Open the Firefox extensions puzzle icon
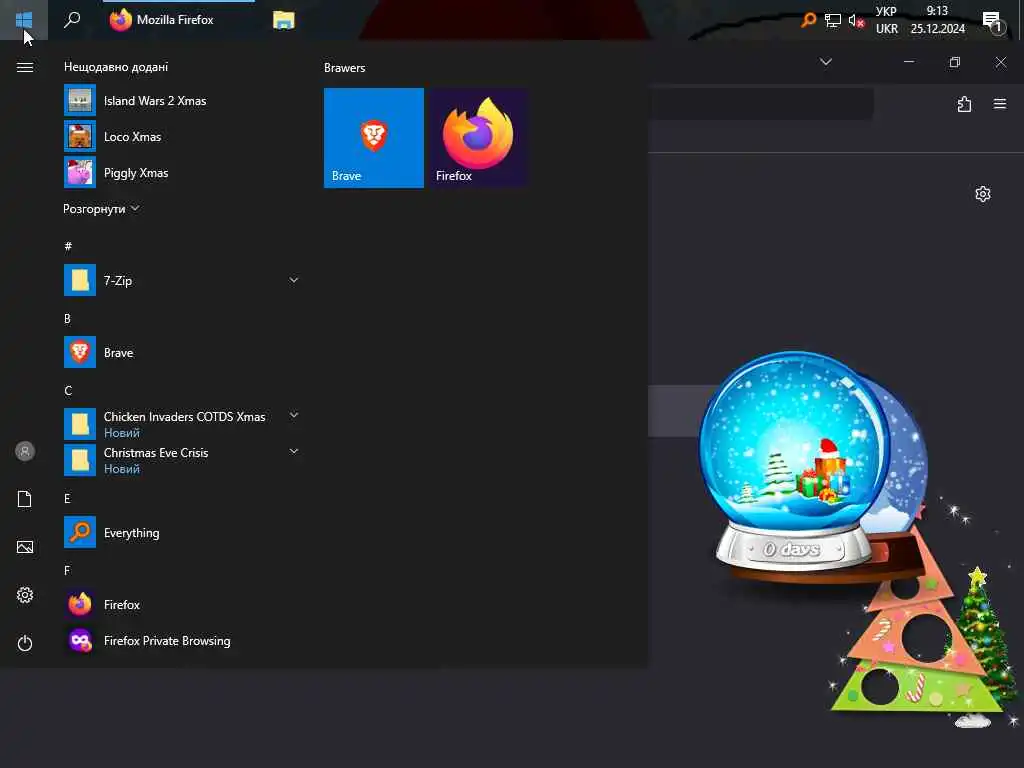This screenshot has width=1024, height=768. coord(964,104)
